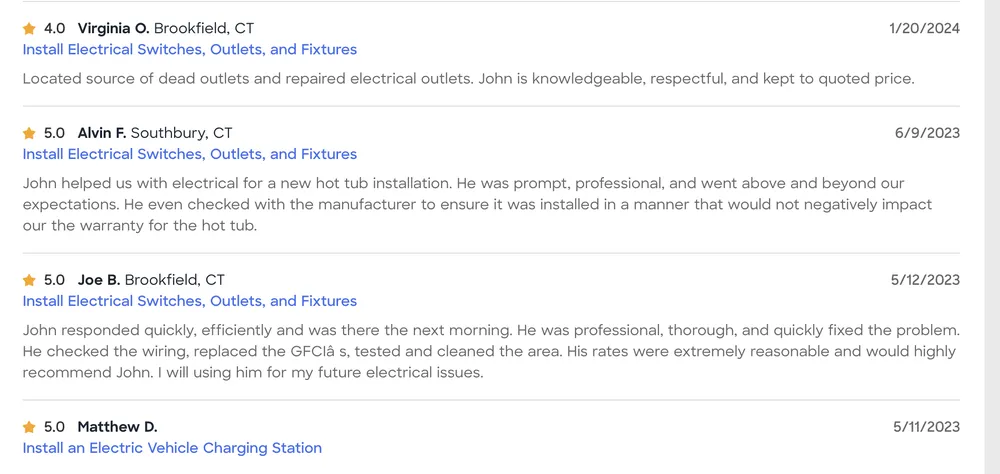This screenshot has height=474, width=1000.
Task: Open the Install an Electric Vehicle Charging Station link
Action: 172,448
